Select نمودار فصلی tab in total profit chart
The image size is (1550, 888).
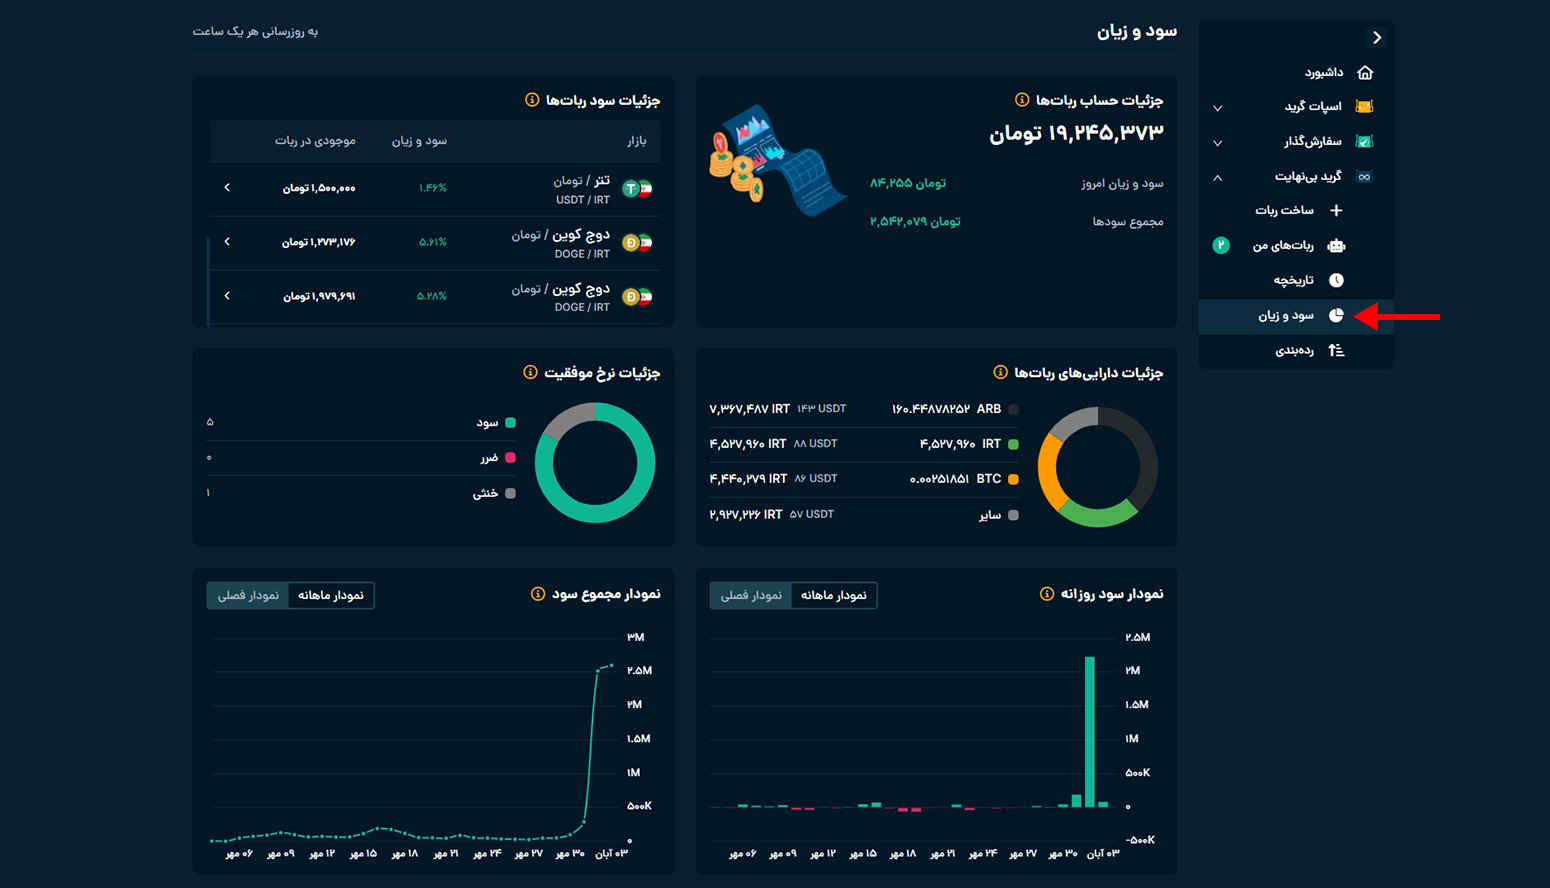(x=248, y=595)
